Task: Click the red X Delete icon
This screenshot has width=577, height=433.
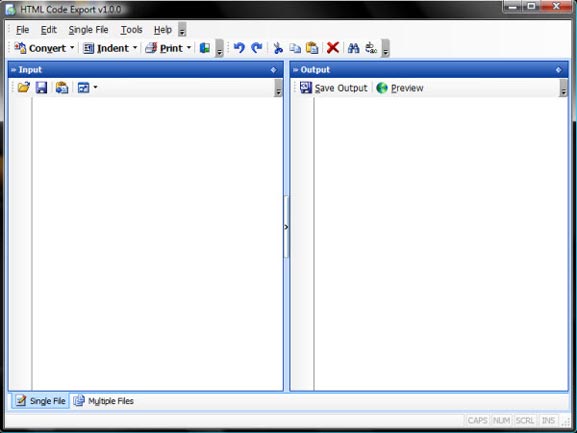Action: (x=333, y=48)
